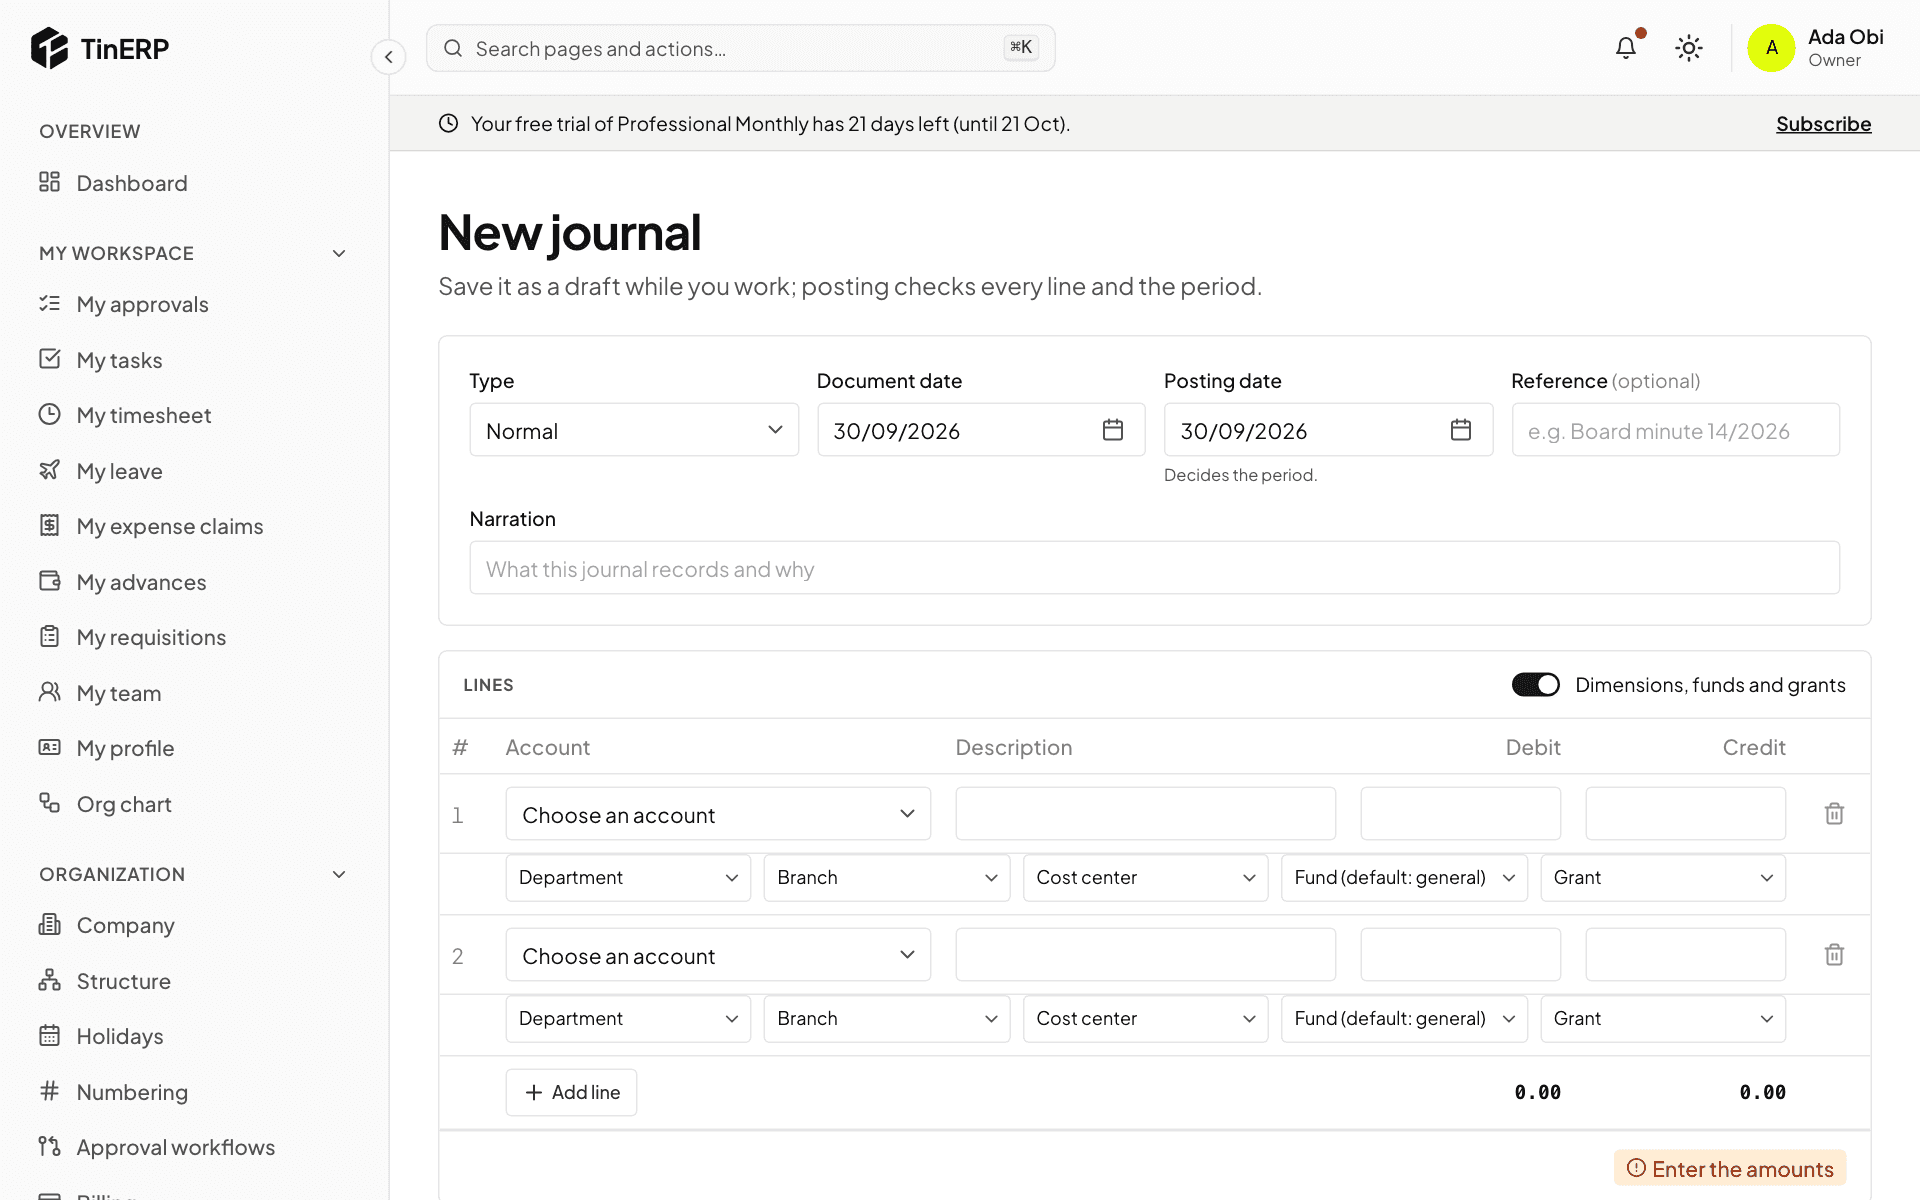The width and height of the screenshot is (1920, 1200).
Task: Choose an account for line 2
Action: (718, 955)
